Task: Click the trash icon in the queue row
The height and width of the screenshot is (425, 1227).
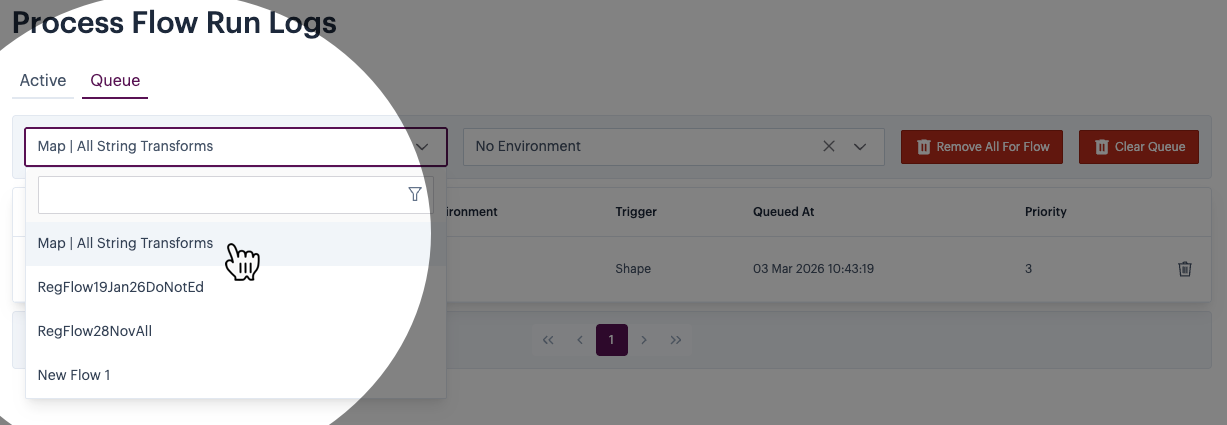Action: point(1184,269)
